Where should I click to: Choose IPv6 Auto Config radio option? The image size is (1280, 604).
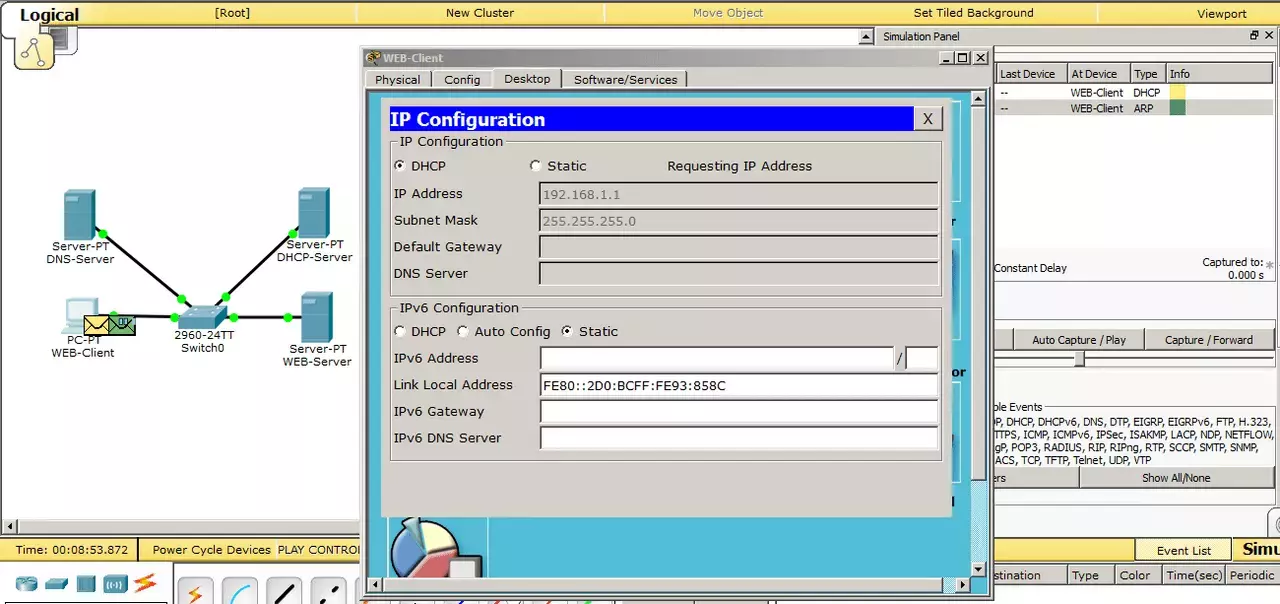(x=463, y=331)
